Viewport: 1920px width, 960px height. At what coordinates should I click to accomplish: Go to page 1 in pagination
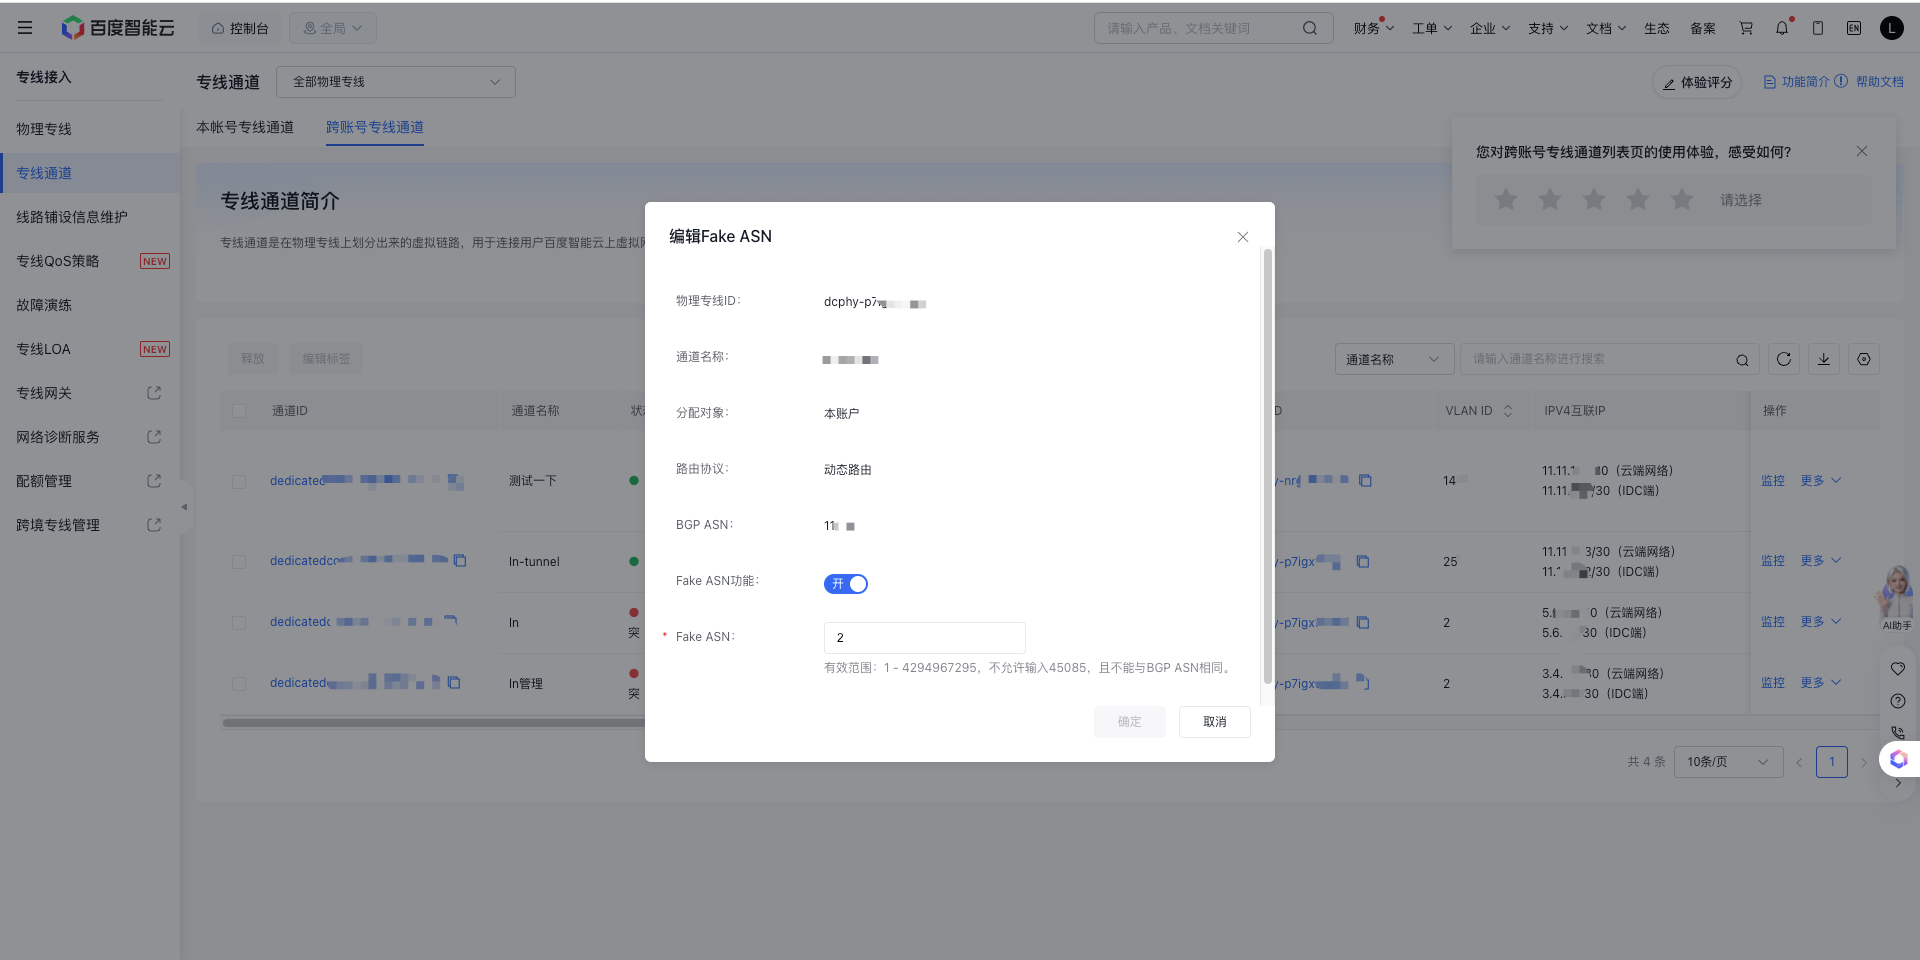pyautogui.click(x=1832, y=762)
